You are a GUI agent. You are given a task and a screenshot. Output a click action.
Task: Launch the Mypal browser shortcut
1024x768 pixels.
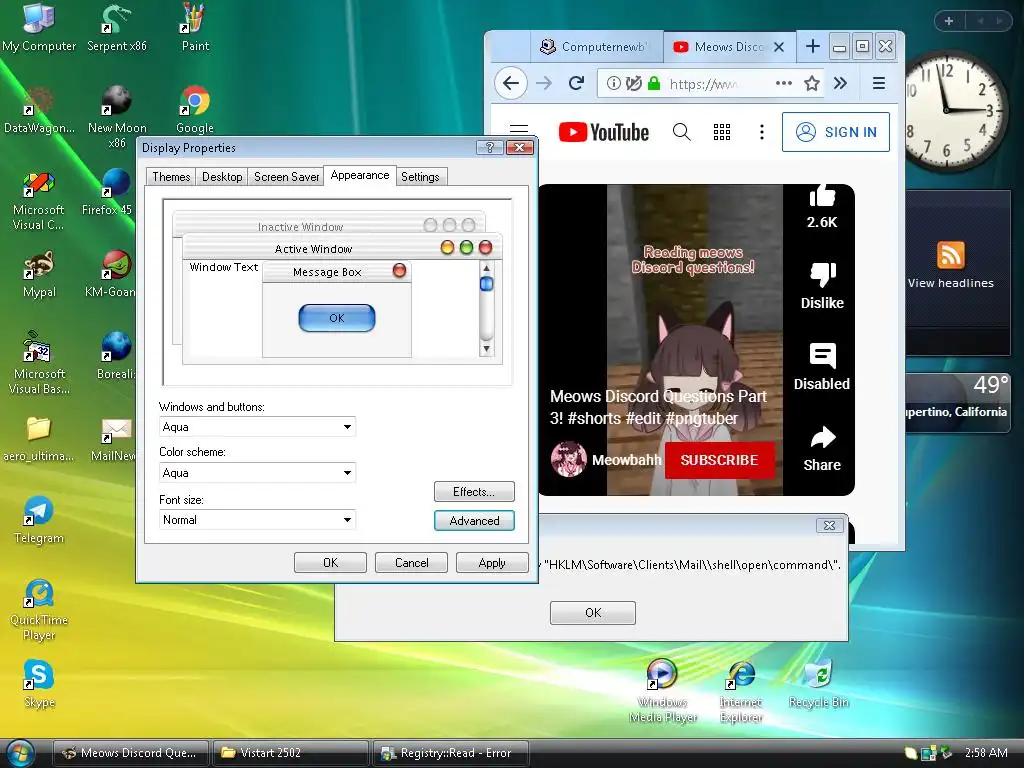(x=39, y=274)
